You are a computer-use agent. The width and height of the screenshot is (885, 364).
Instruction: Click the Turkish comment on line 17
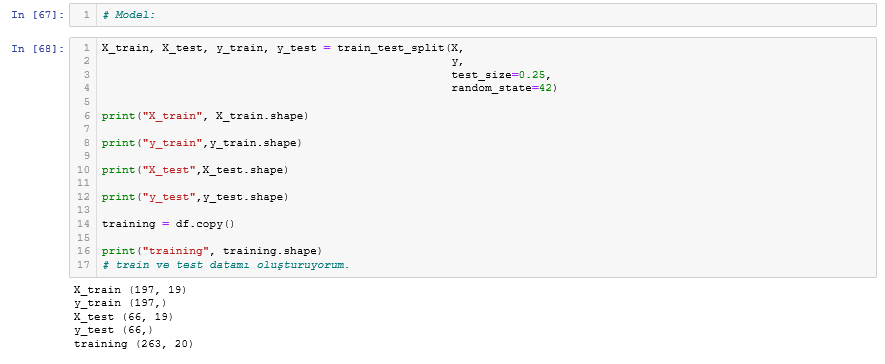[226, 265]
